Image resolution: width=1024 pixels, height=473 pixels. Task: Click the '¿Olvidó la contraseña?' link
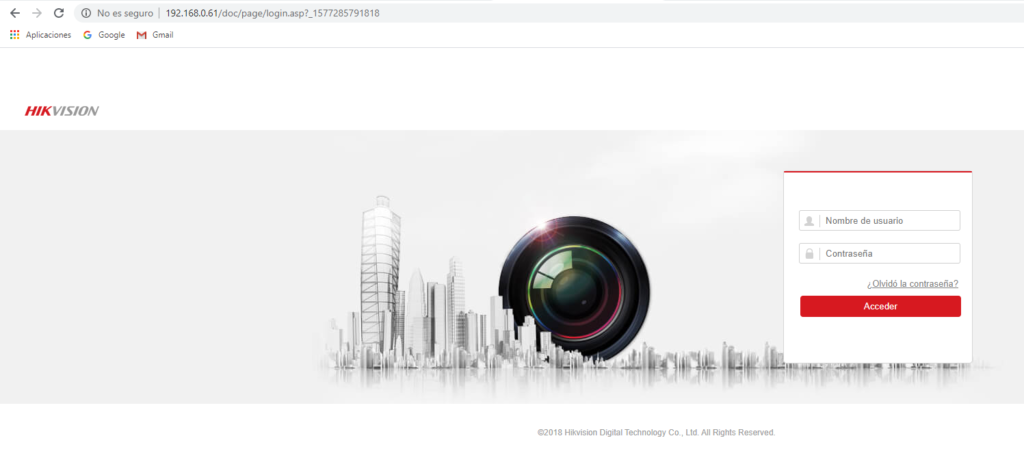coord(912,284)
